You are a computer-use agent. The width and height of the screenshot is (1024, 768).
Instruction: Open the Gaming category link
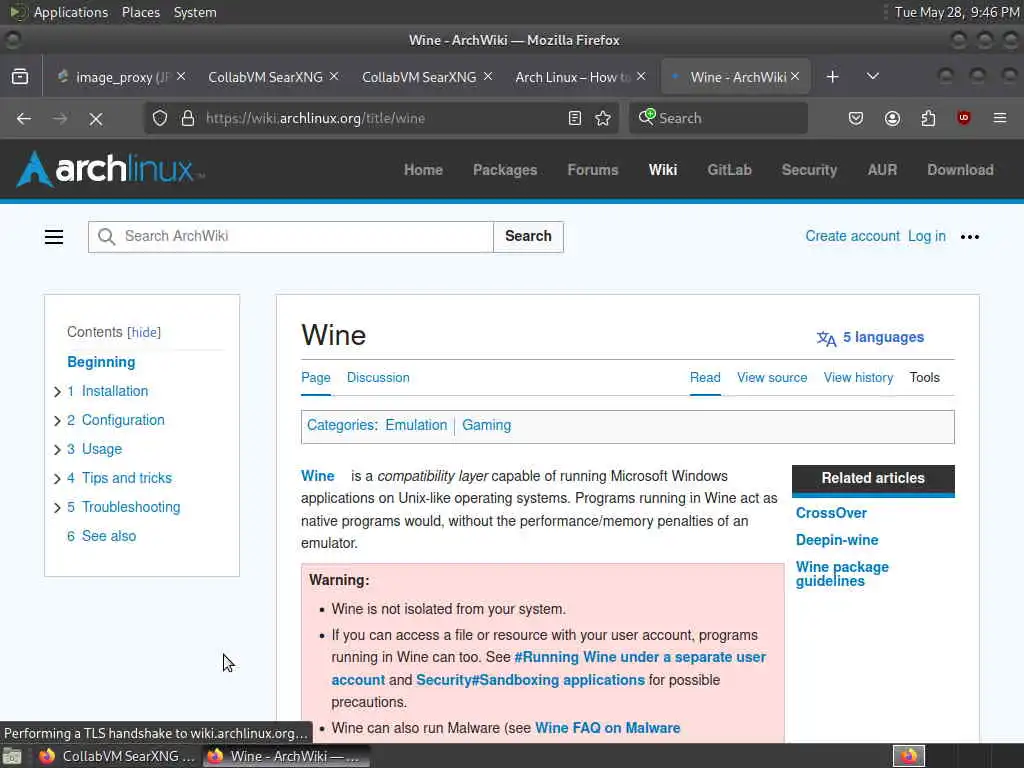click(487, 425)
